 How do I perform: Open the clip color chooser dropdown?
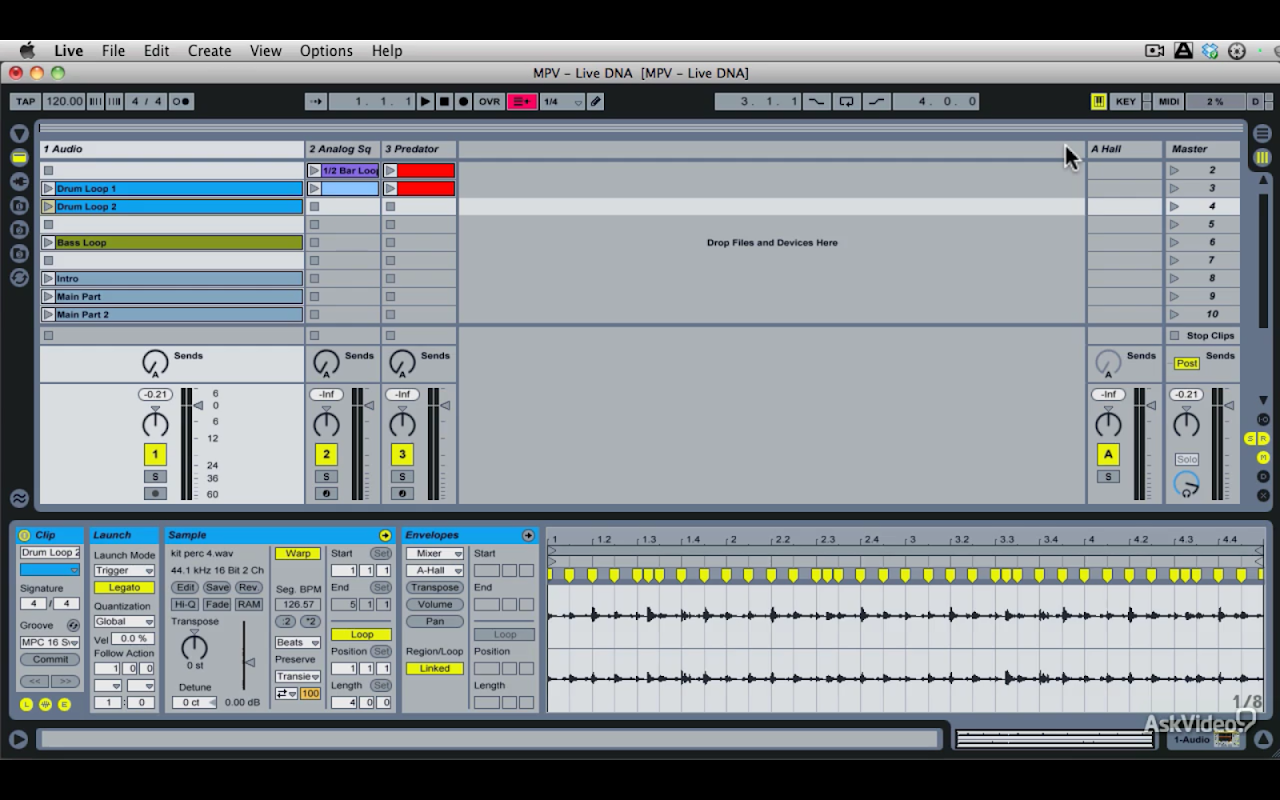pyautogui.click(x=50, y=570)
